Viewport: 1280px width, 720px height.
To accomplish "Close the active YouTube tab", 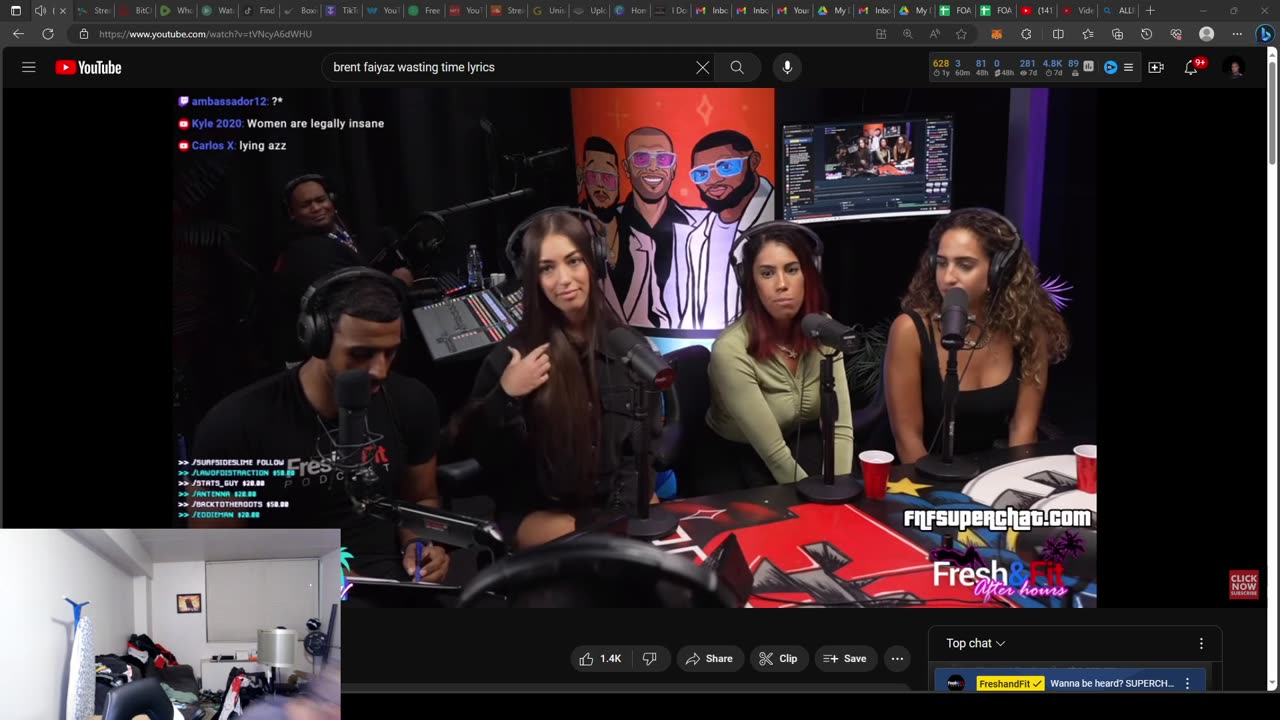I will (x=62, y=11).
